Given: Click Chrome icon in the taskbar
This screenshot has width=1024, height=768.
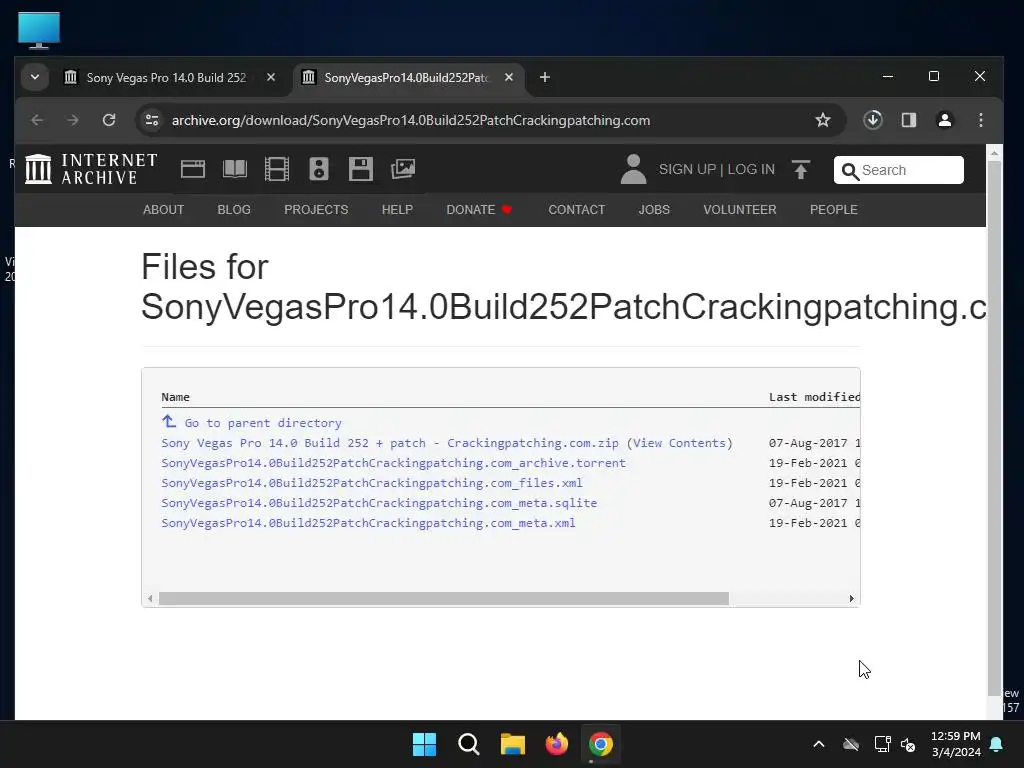Looking at the screenshot, I should [601, 744].
